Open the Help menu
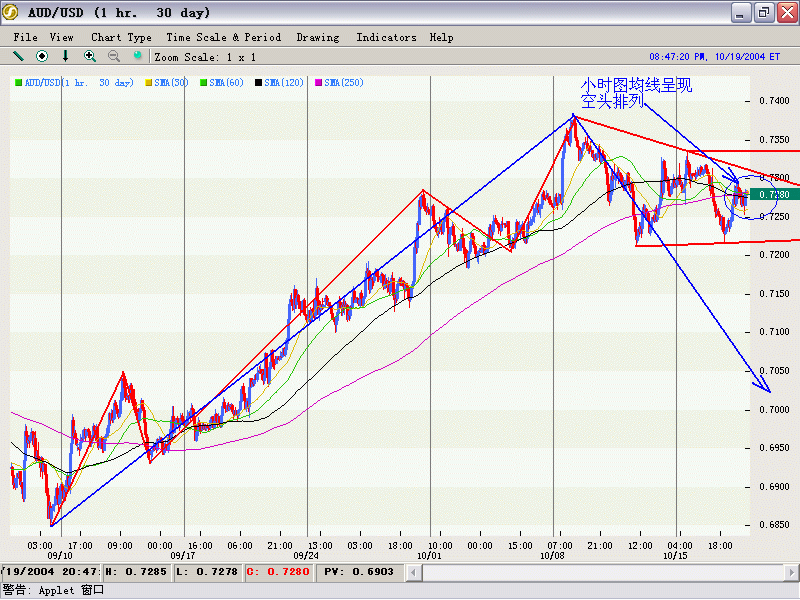Image resolution: width=800 pixels, height=600 pixels. click(x=441, y=37)
